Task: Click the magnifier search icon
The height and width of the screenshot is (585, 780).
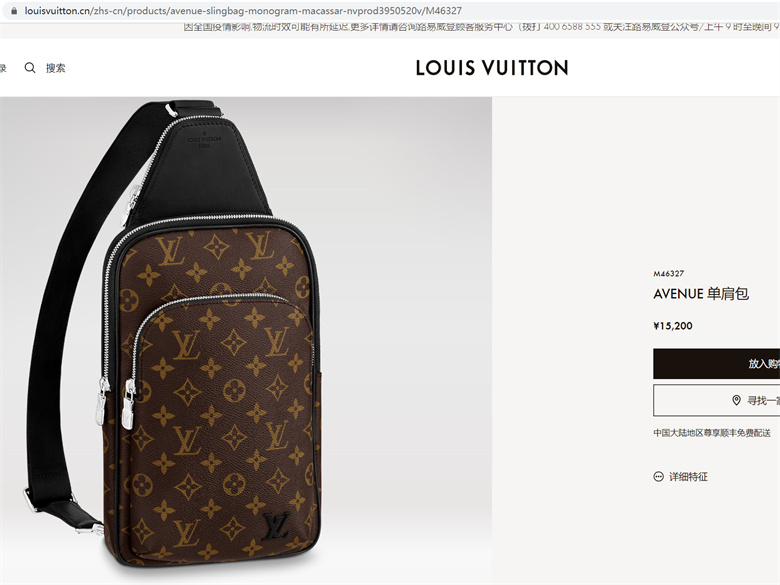Action: 30,68
